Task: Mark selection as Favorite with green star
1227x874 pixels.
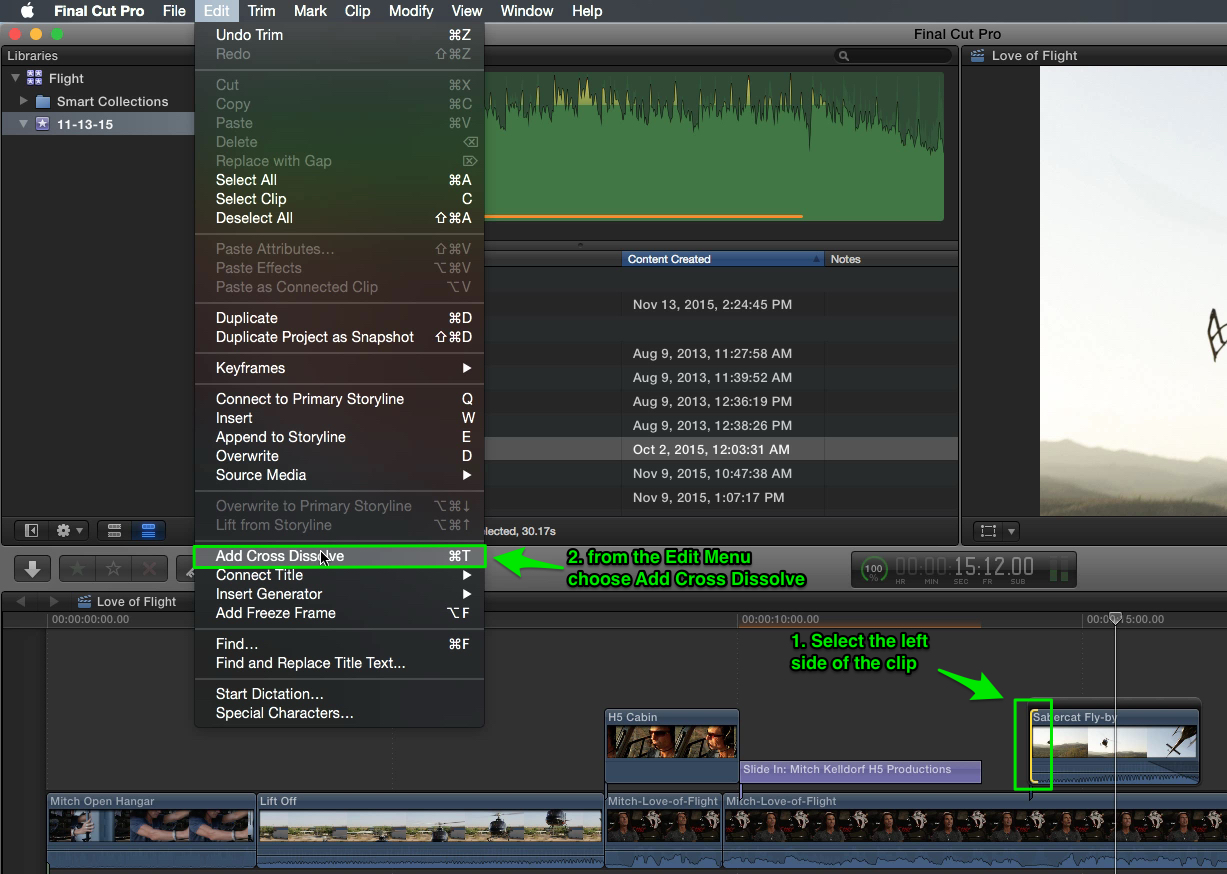Action: (78, 569)
